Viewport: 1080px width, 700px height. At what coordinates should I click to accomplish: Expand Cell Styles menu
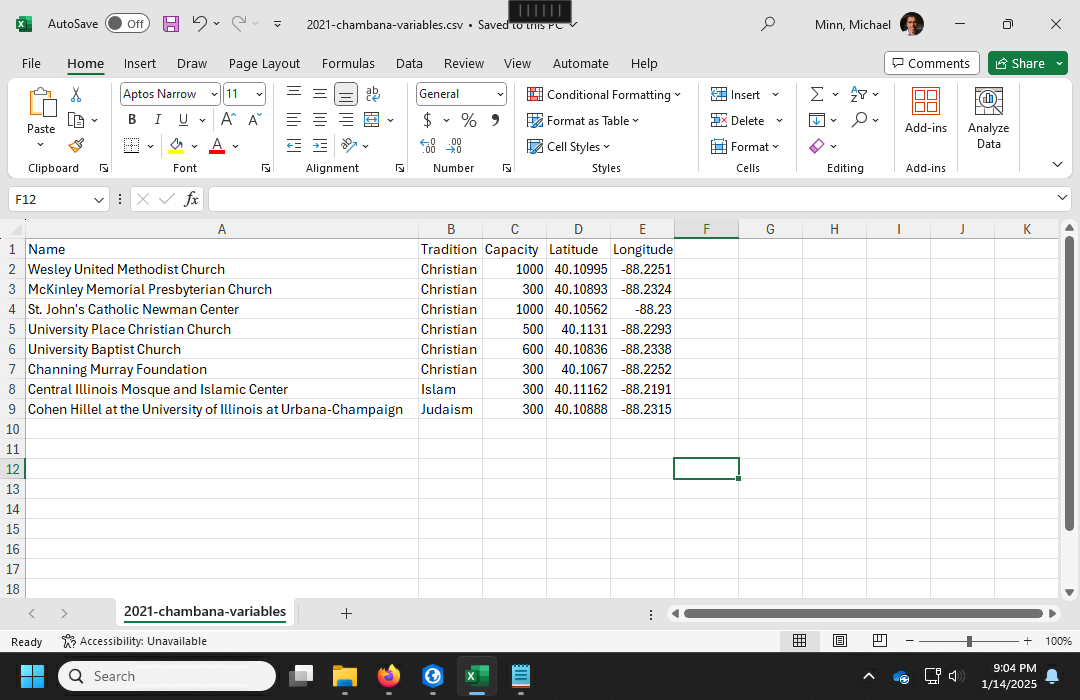click(x=569, y=146)
